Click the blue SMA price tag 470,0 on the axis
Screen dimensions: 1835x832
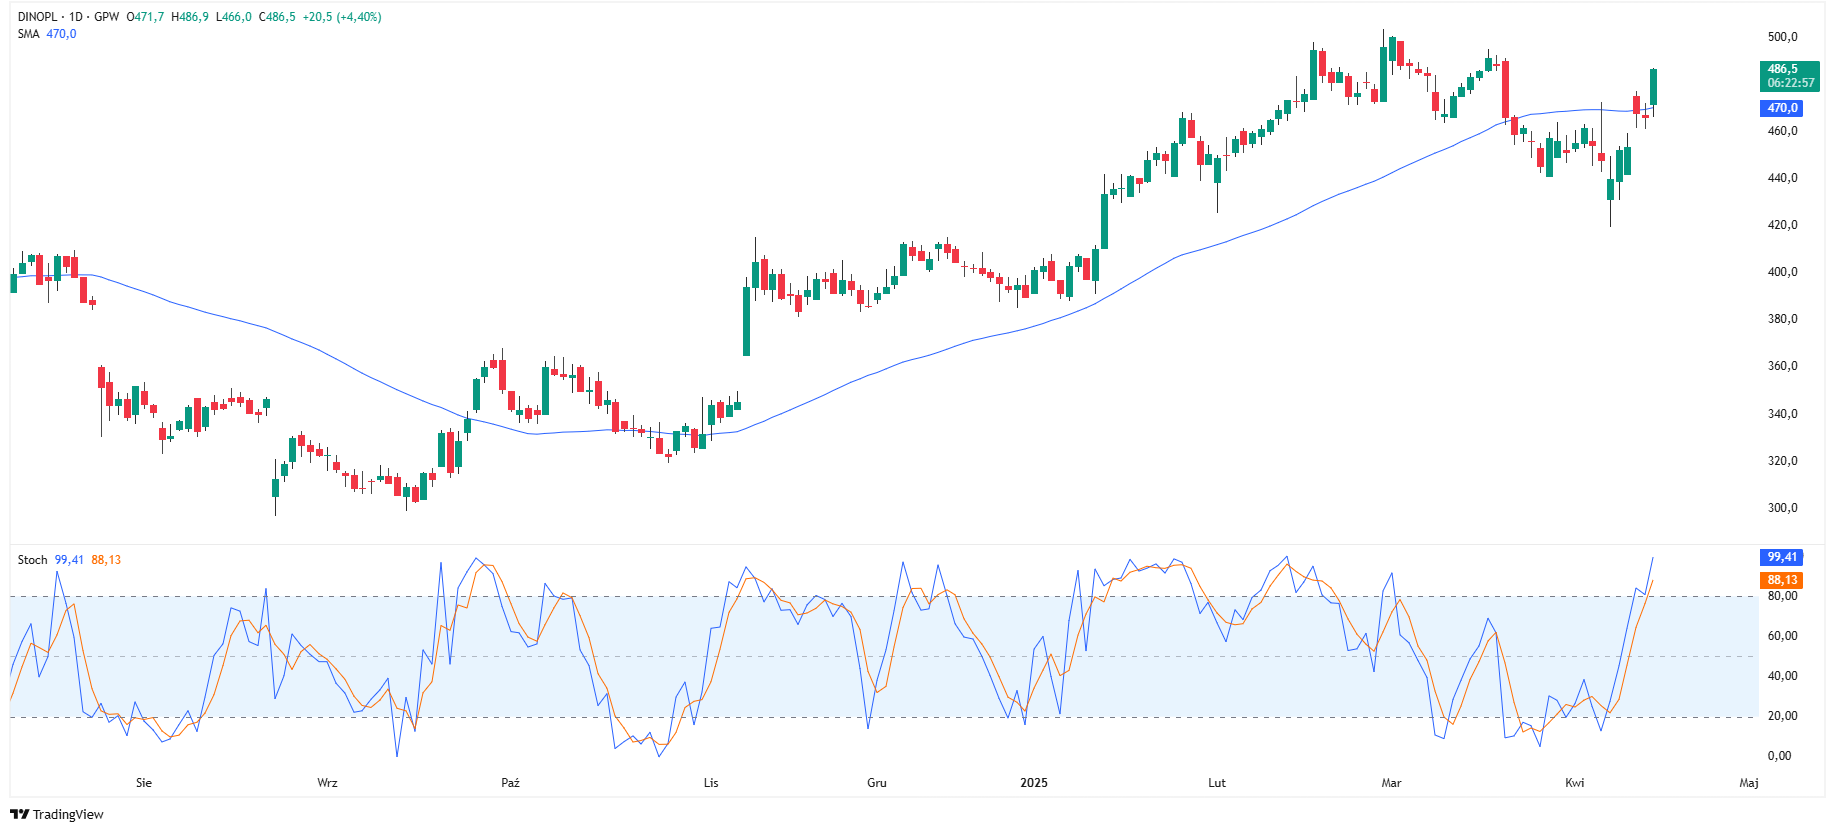(1782, 108)
